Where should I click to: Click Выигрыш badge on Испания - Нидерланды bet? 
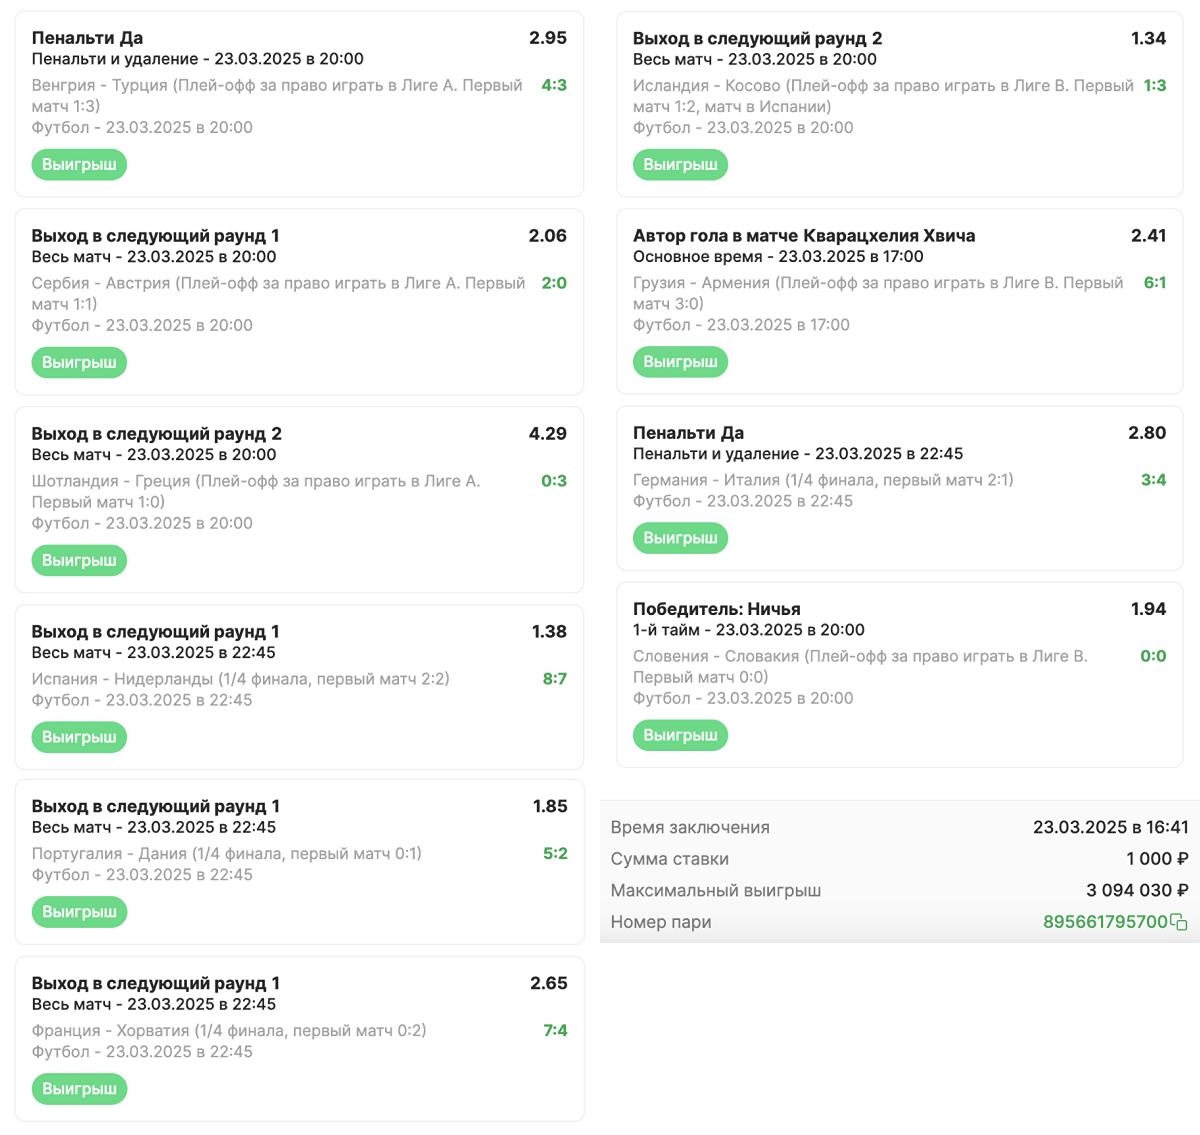point(79,737)
